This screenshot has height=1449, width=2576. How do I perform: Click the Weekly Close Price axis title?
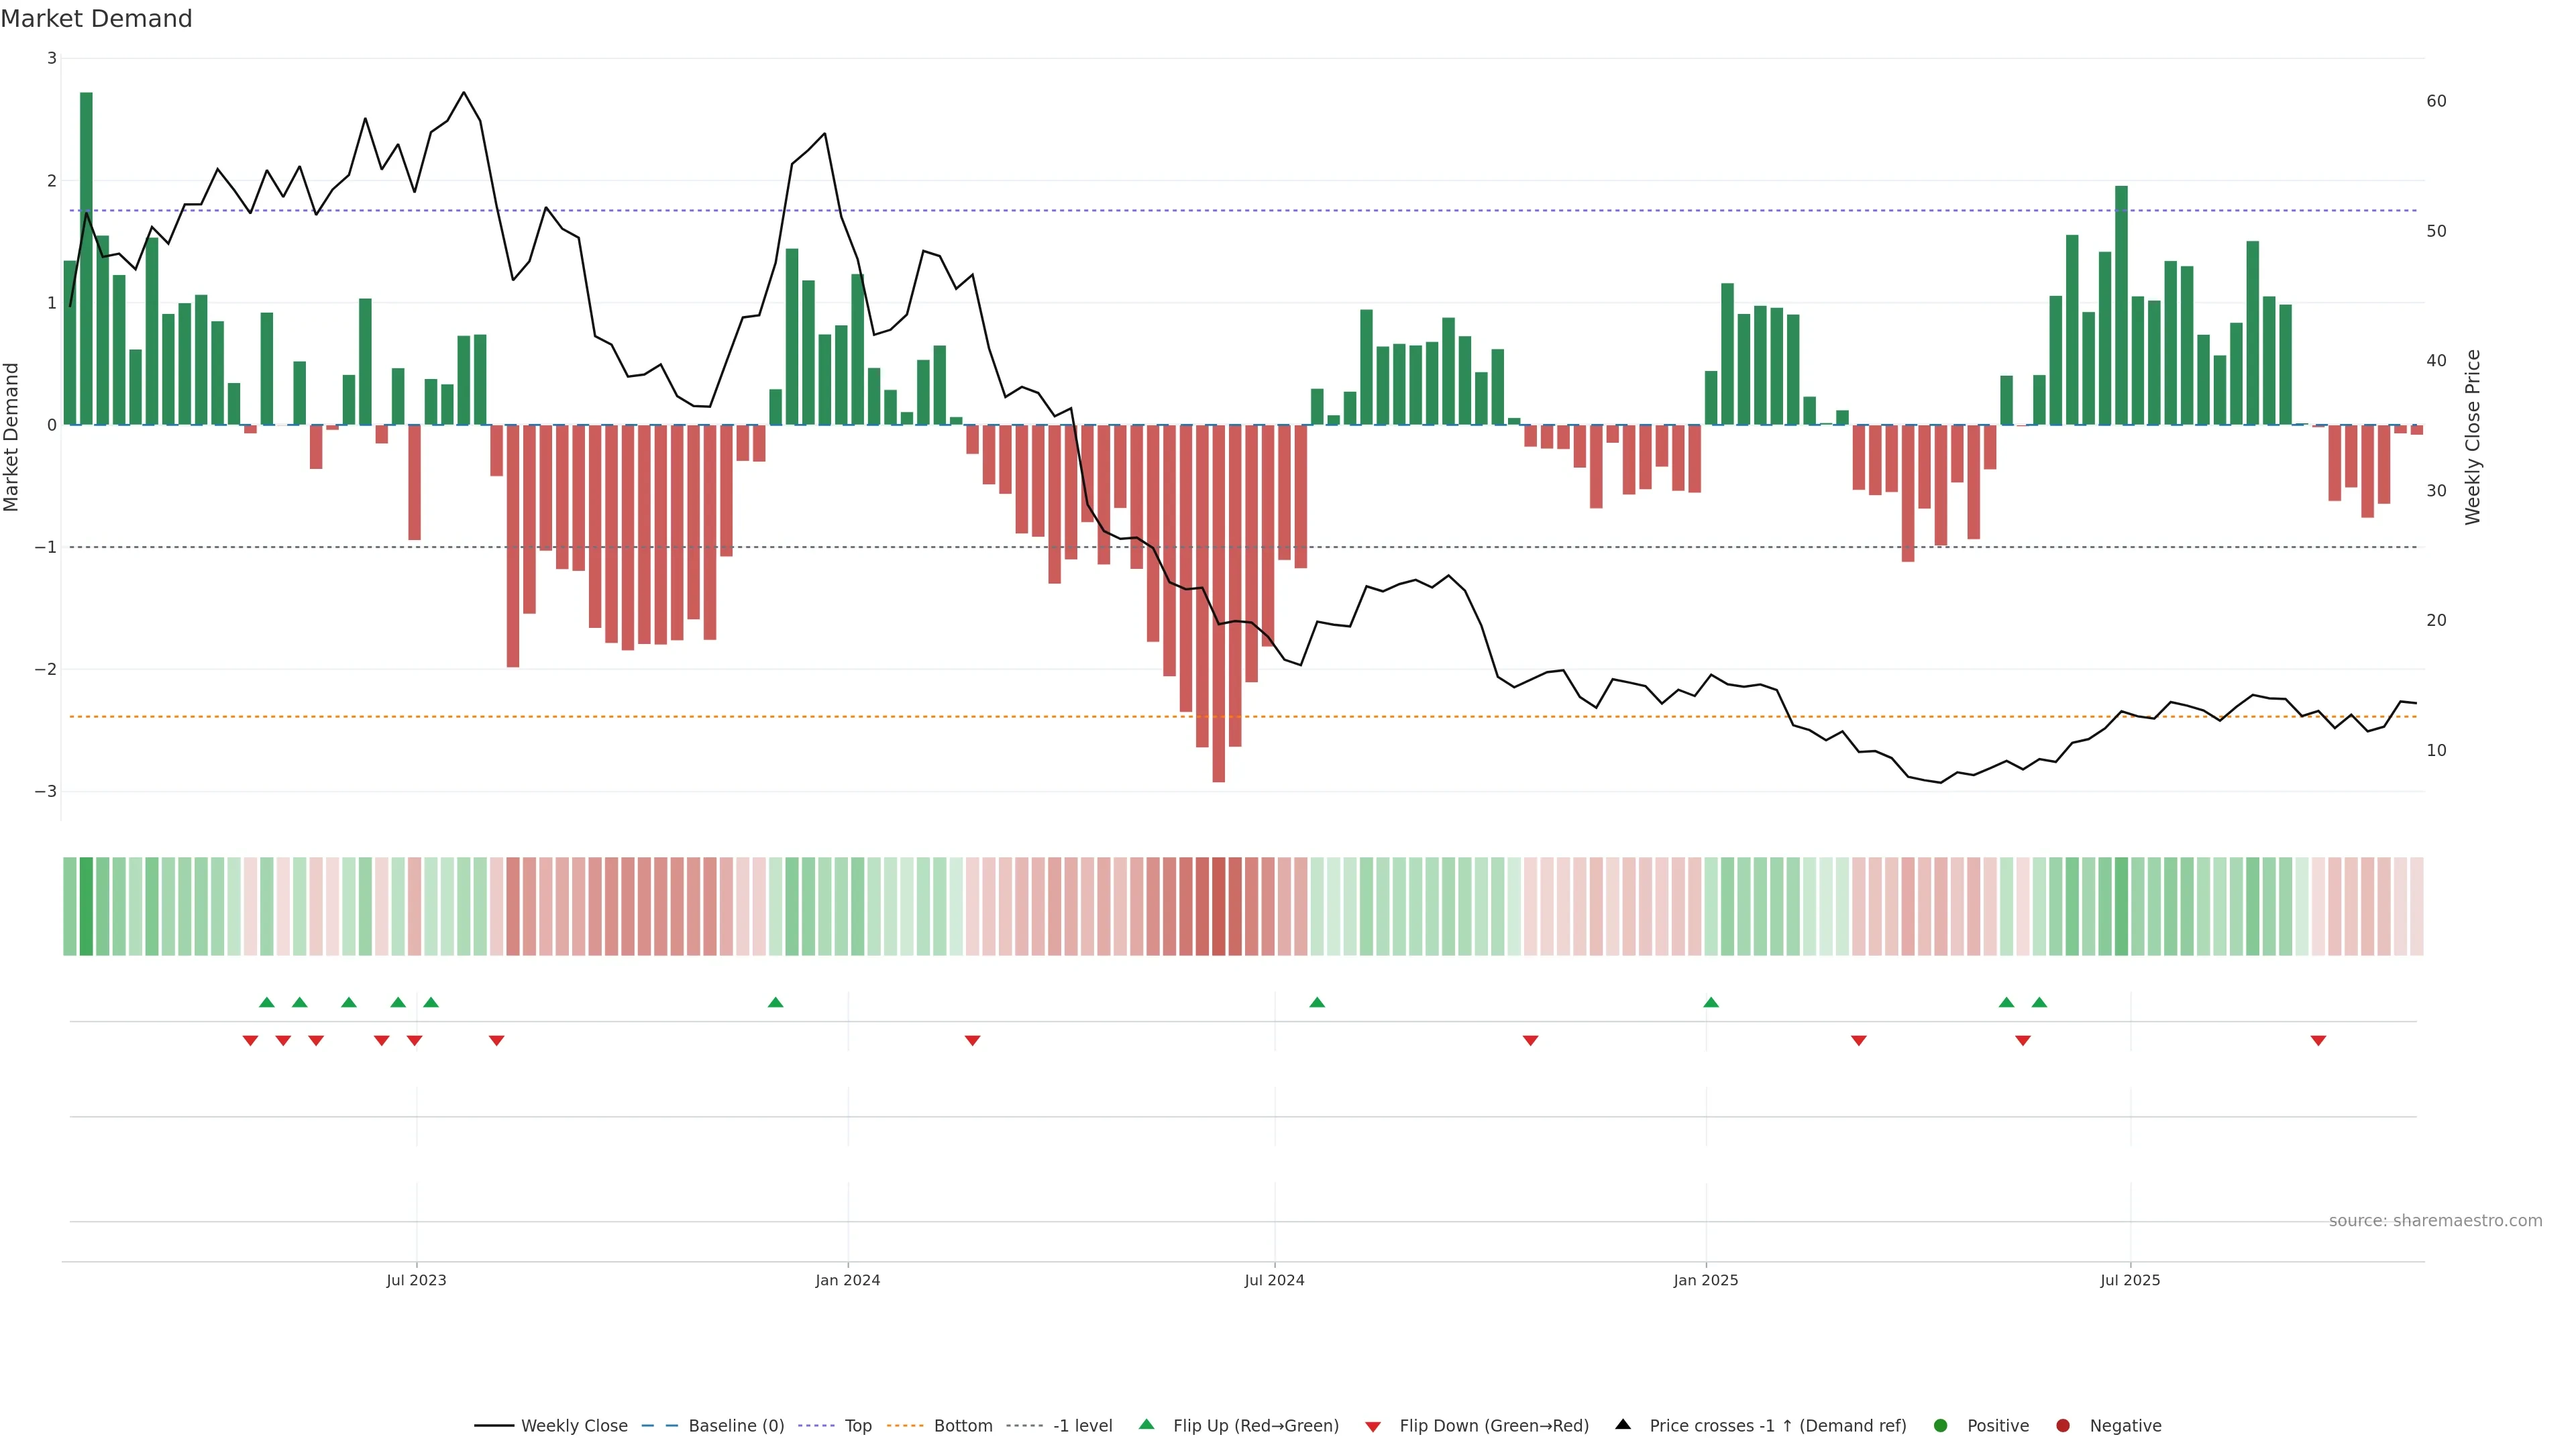[2472, 437]
